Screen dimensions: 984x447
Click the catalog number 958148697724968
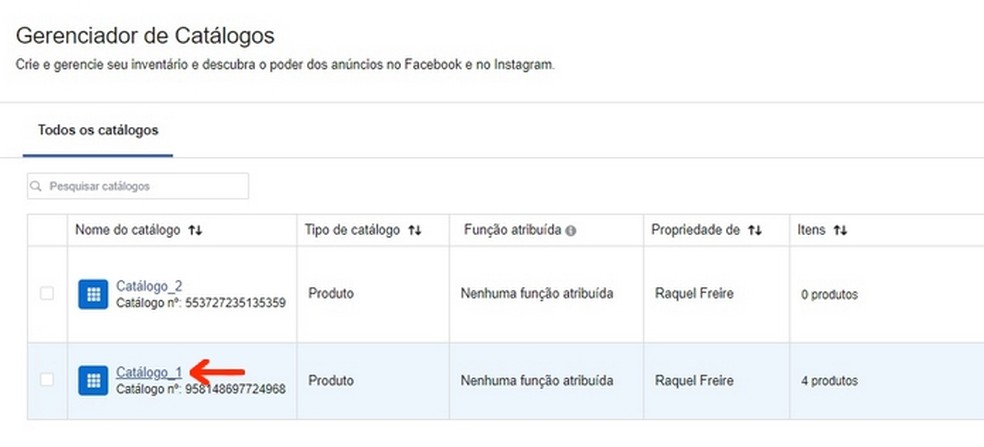[232, 388]
